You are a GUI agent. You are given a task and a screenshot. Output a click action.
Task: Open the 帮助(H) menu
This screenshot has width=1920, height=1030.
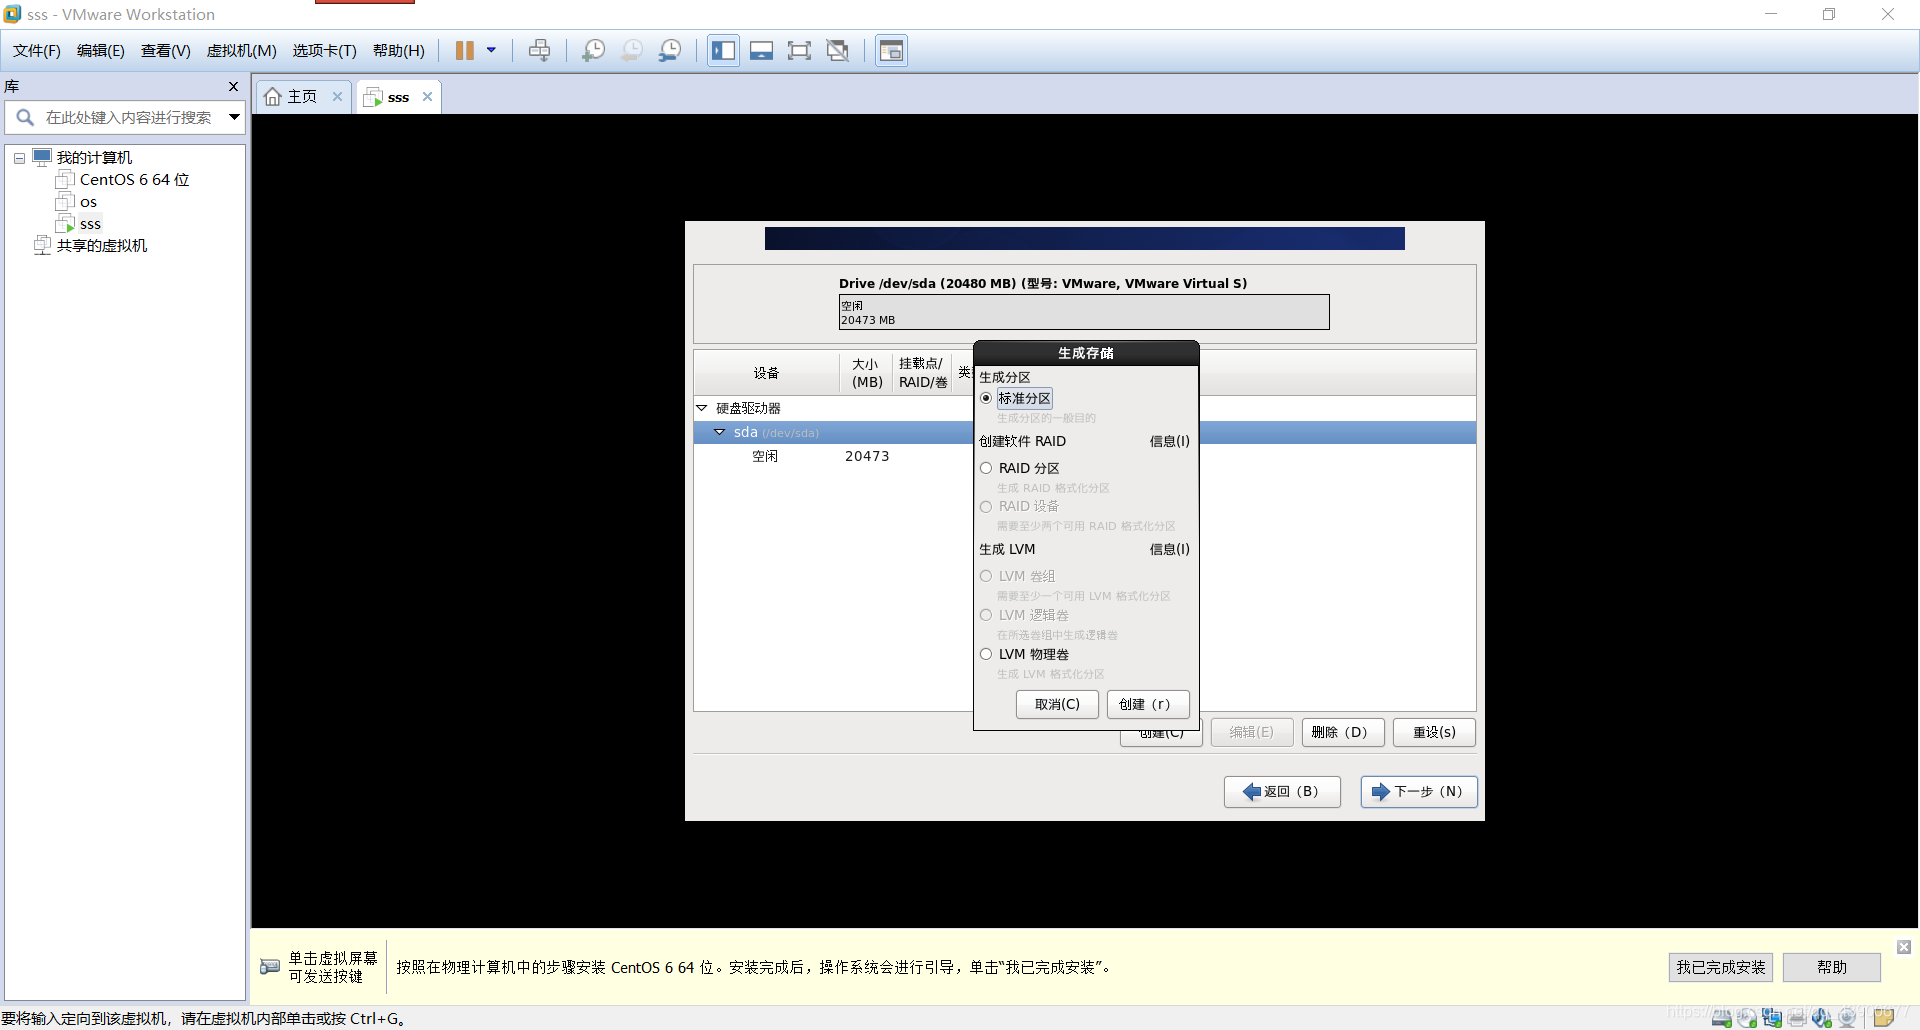point(399,51)
